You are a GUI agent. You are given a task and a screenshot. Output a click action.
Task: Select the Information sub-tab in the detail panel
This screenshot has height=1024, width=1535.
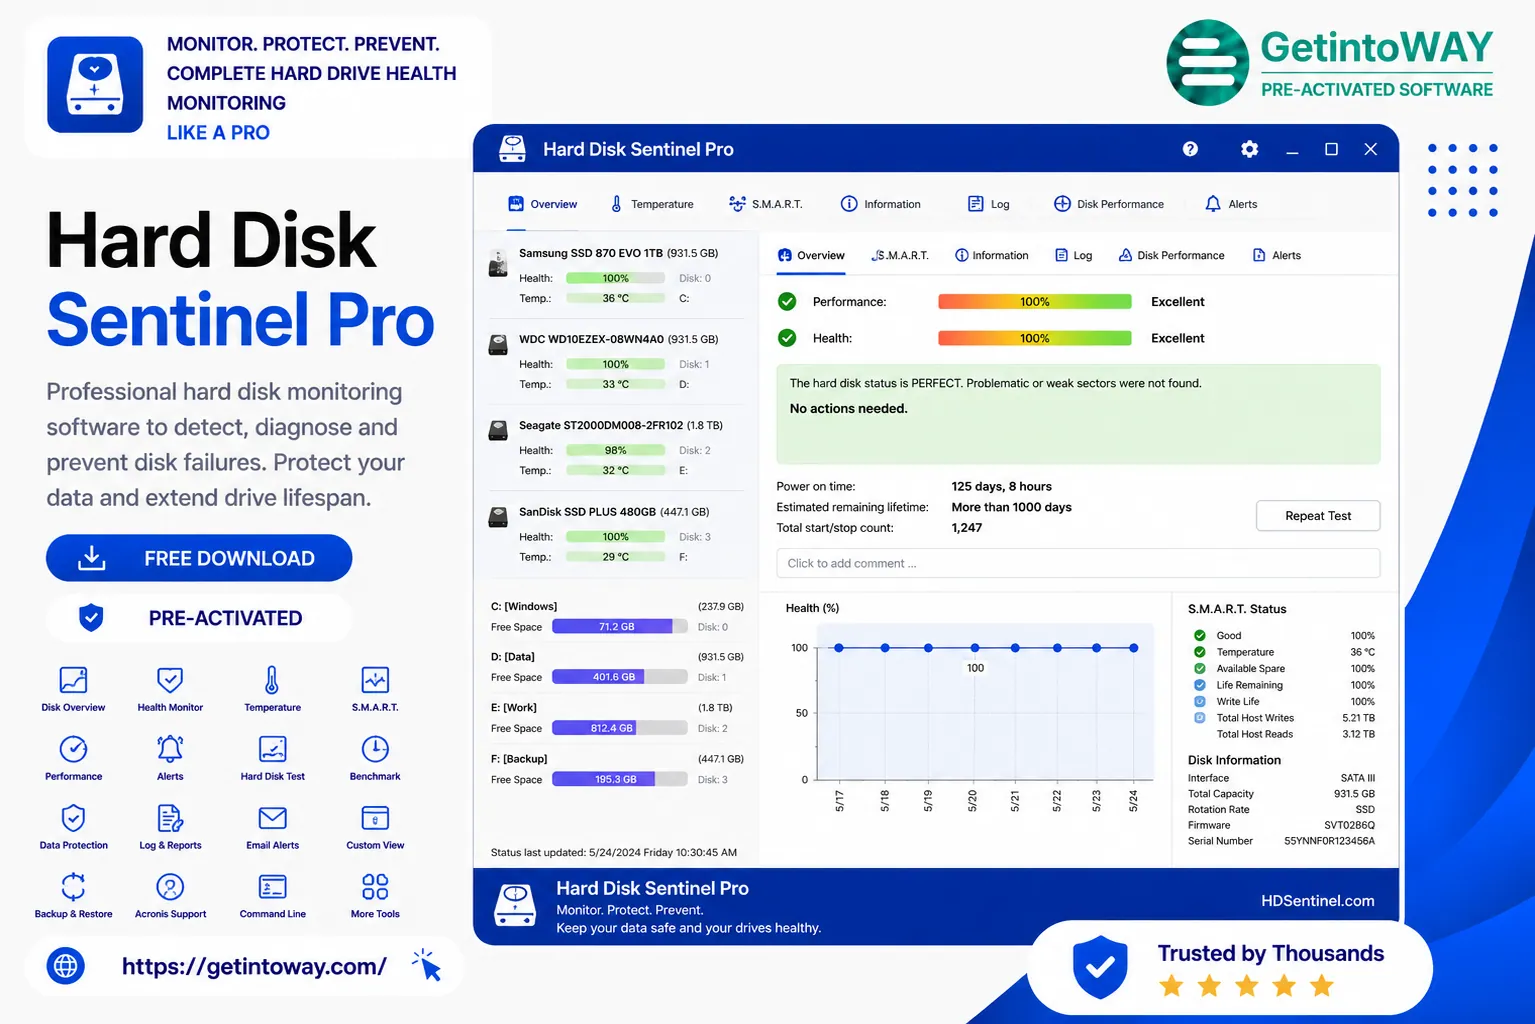(992, 256)
